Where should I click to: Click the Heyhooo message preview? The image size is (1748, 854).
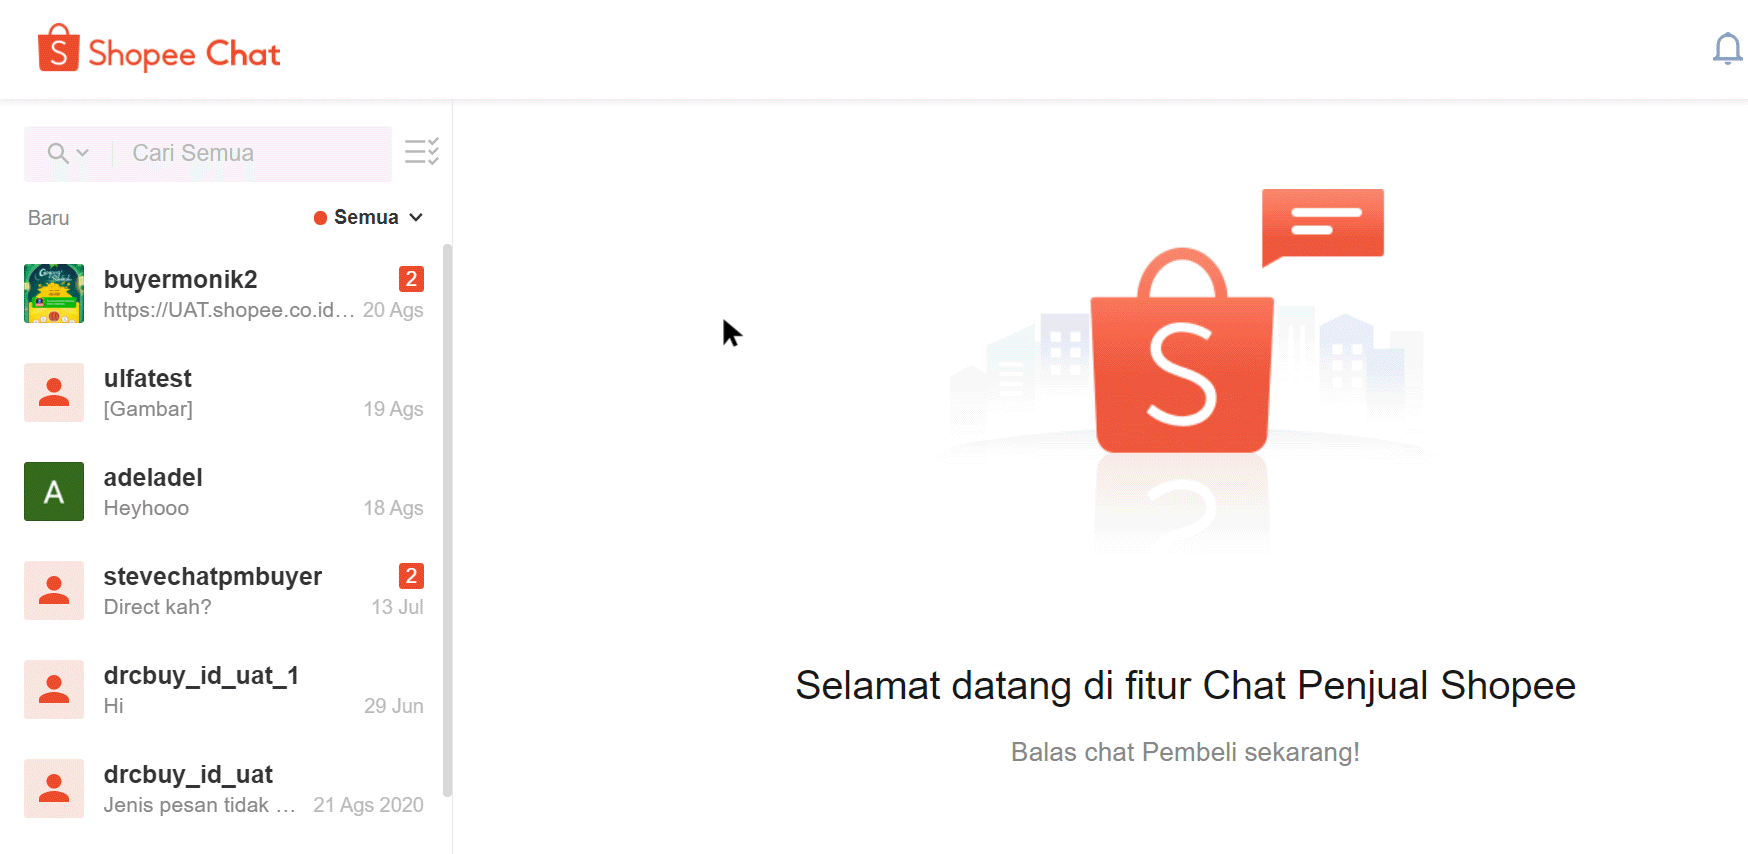coord(146,508)
